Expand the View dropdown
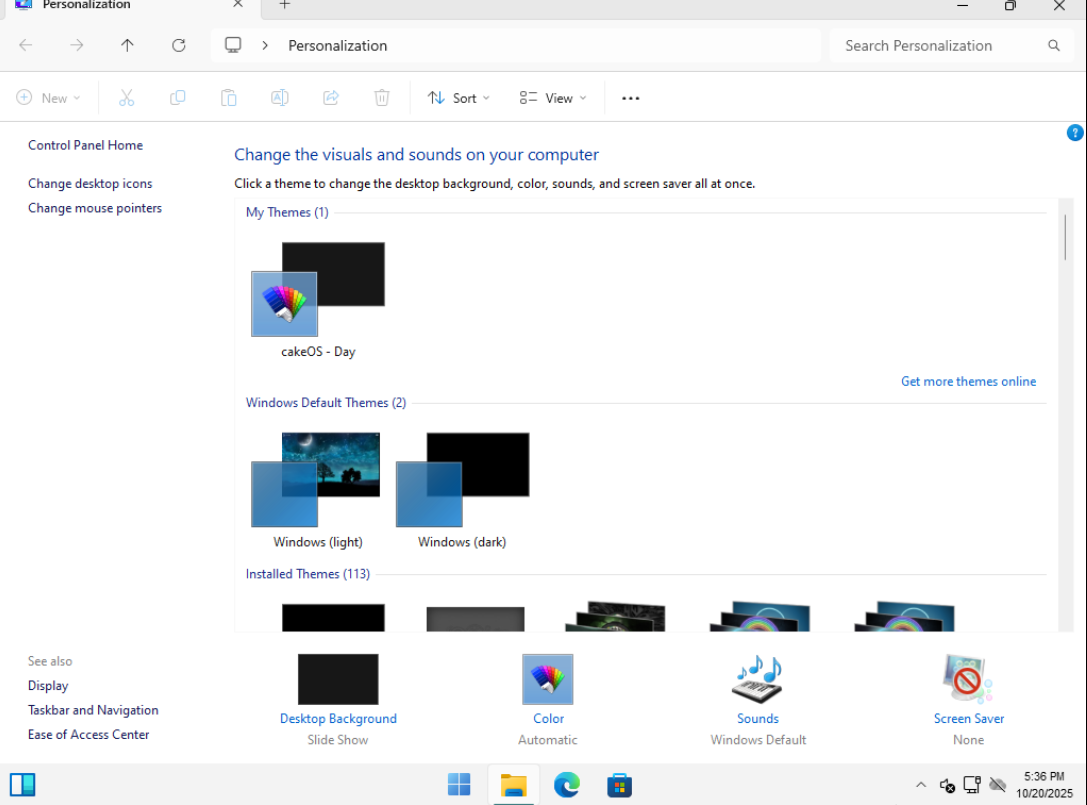Image resolution: width=1087 pixels, height=805 pixels. click(x=553, y=98)
